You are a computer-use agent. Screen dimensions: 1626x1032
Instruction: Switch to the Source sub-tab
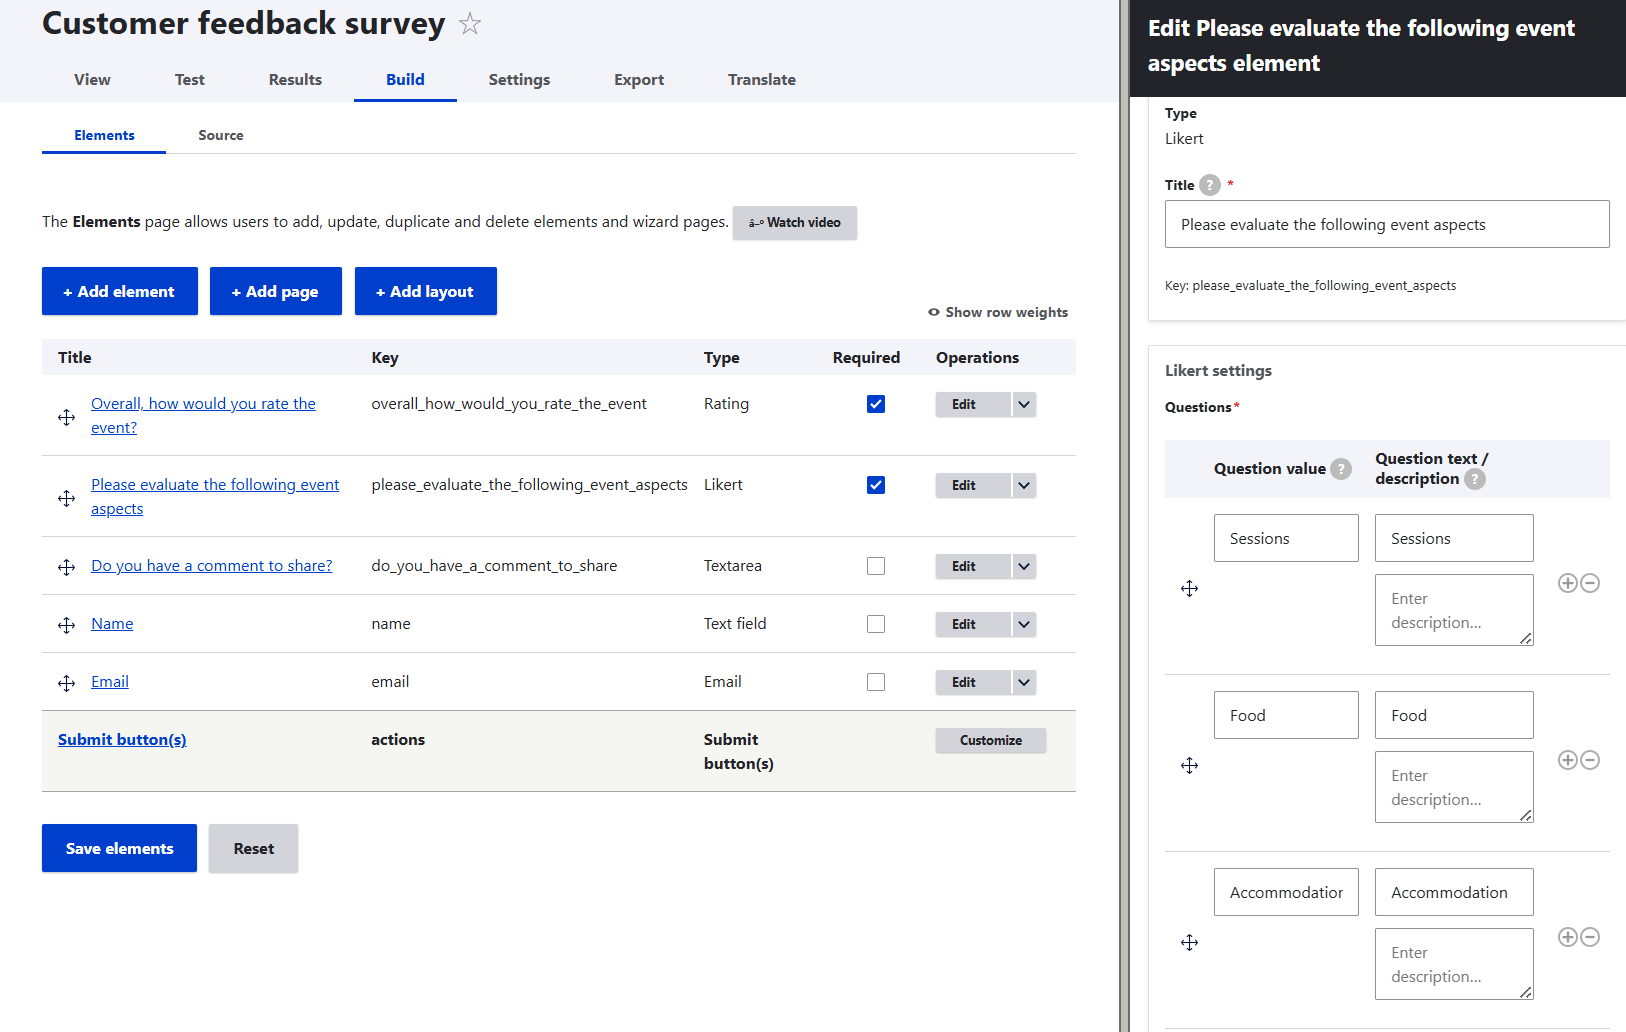(x=221, y=135)
